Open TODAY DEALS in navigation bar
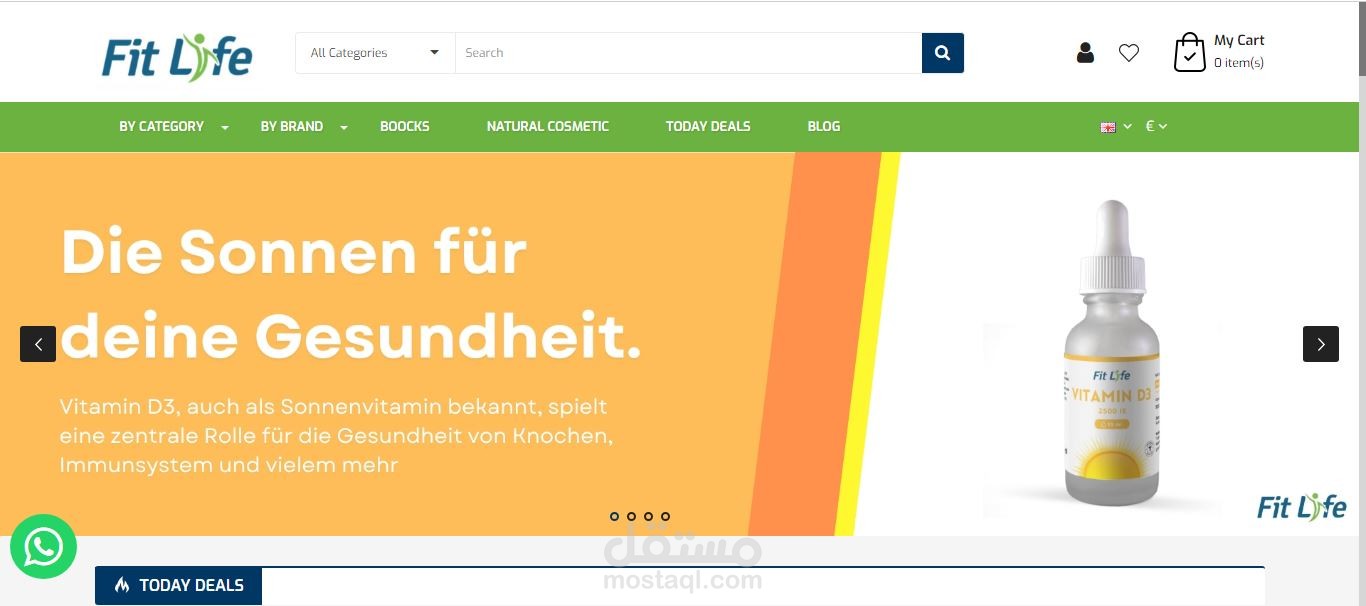 click(708, 126)
